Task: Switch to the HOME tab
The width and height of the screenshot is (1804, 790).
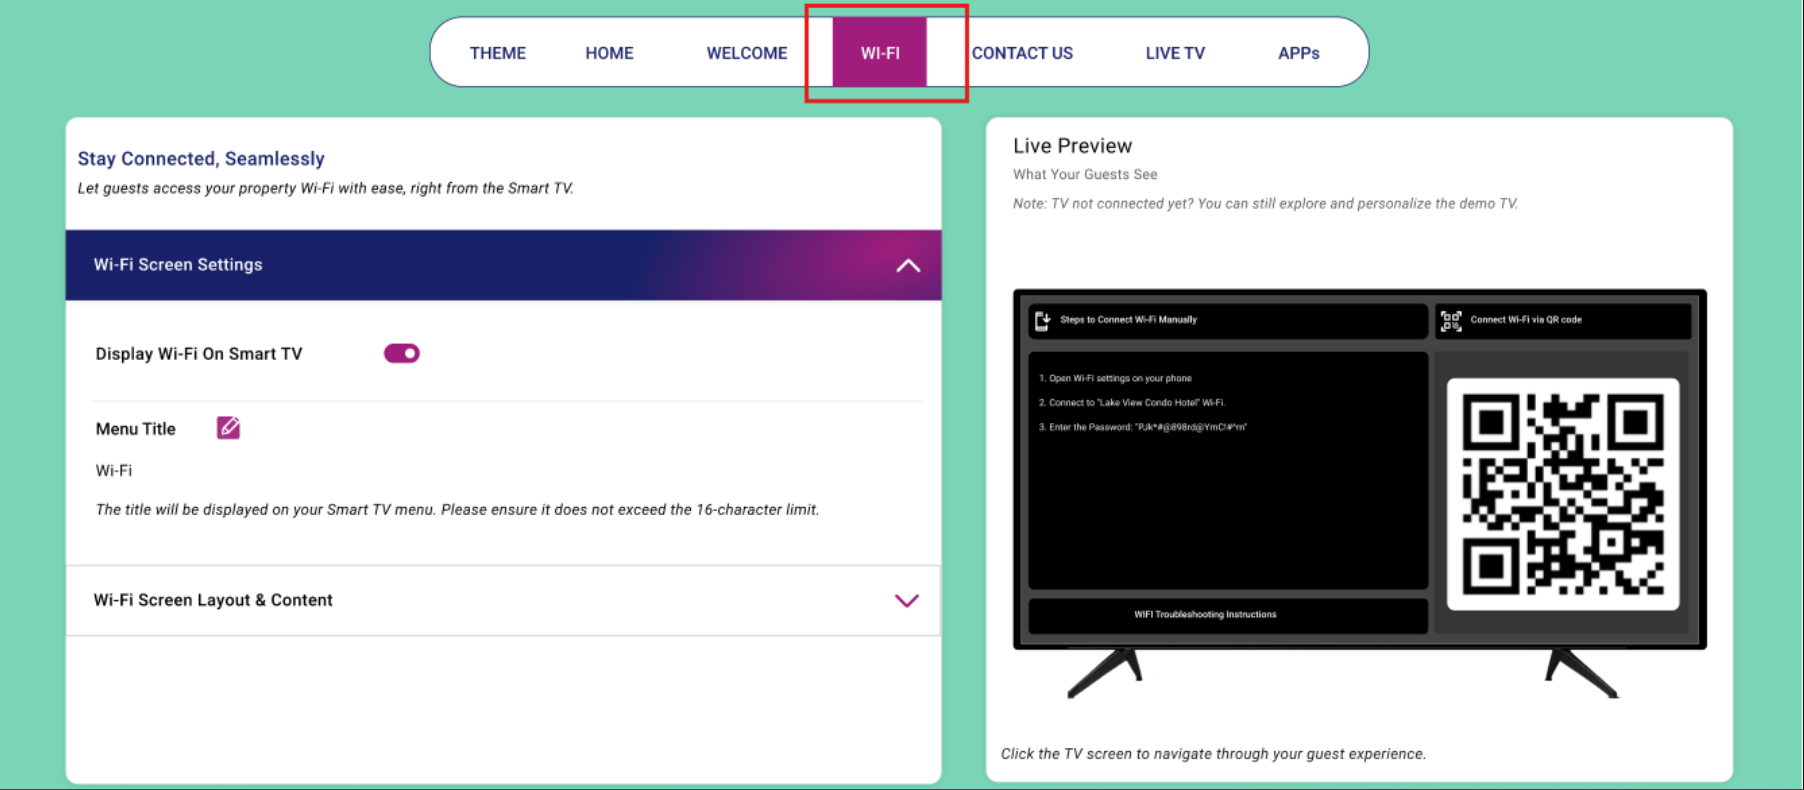Action: click(609, 53)
